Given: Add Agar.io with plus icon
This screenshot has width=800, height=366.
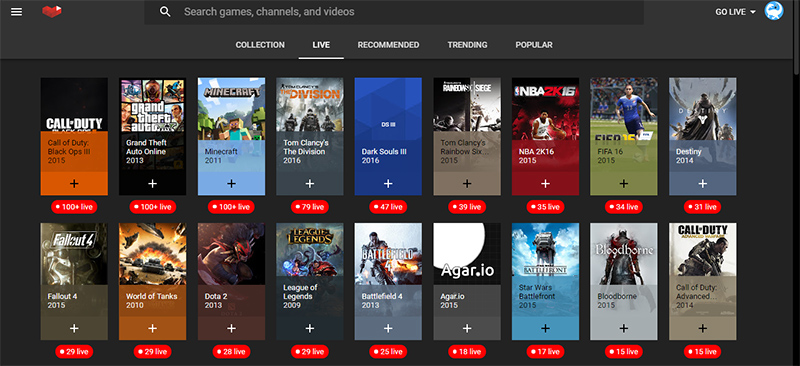Looking at the screenshot, I should point(467,328).
